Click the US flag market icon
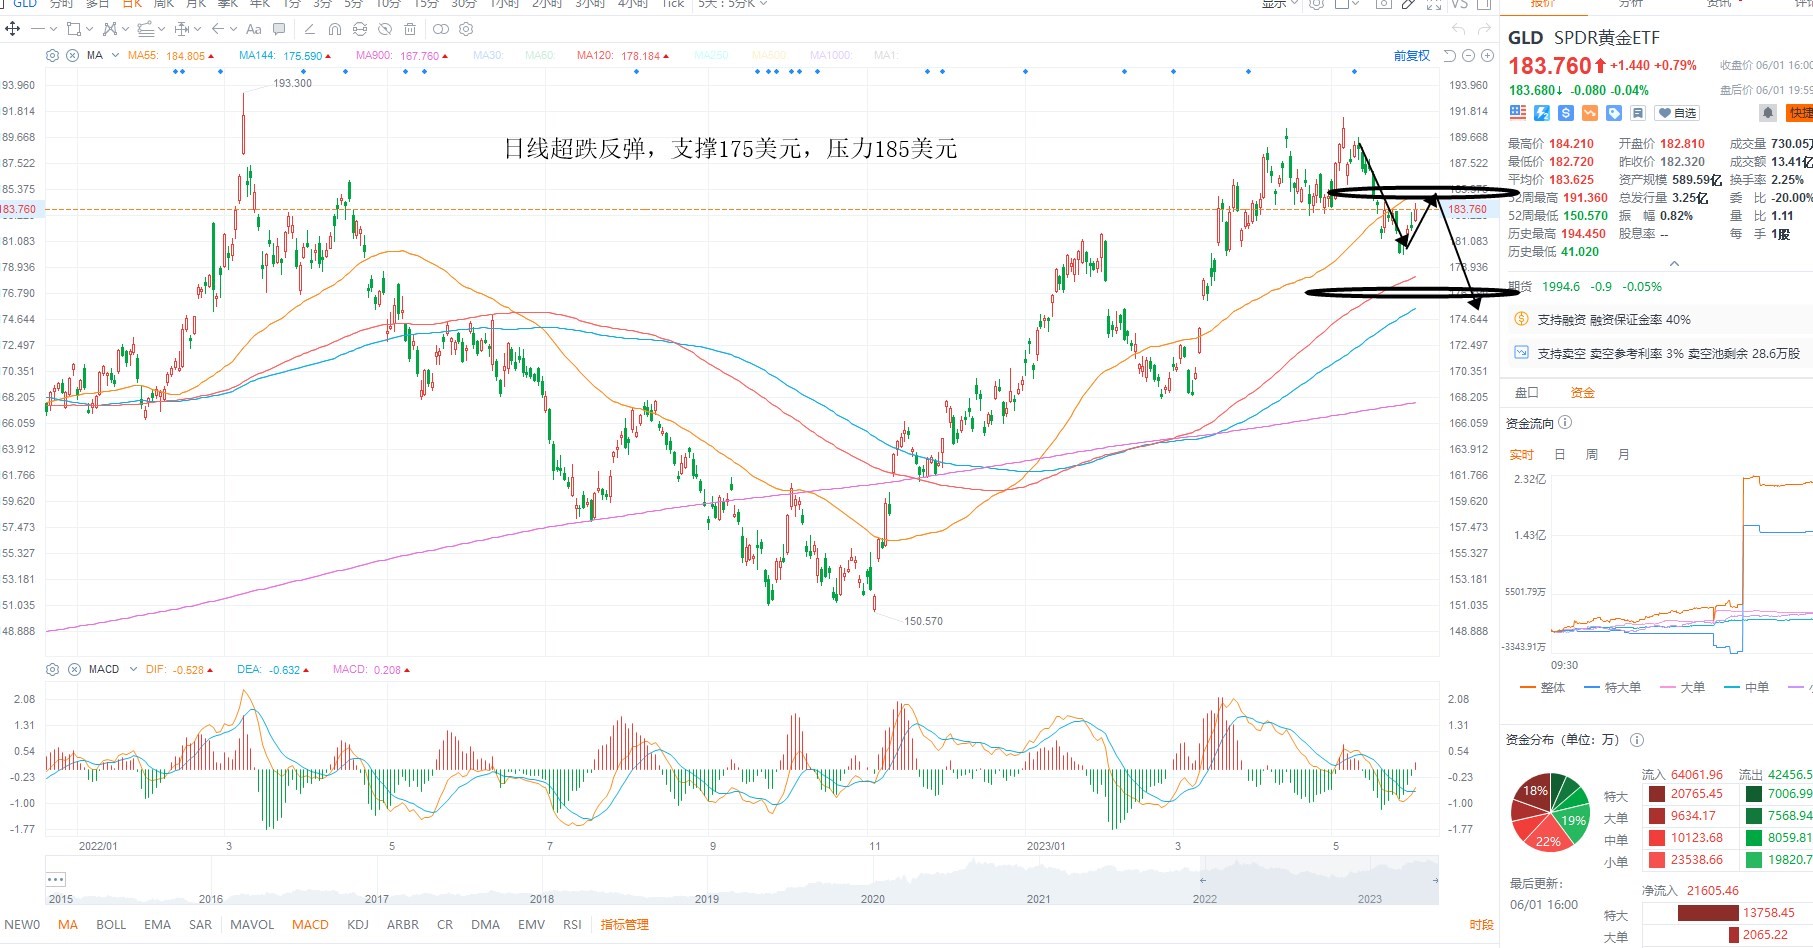1813x948 pixels. click(1518, 113)
